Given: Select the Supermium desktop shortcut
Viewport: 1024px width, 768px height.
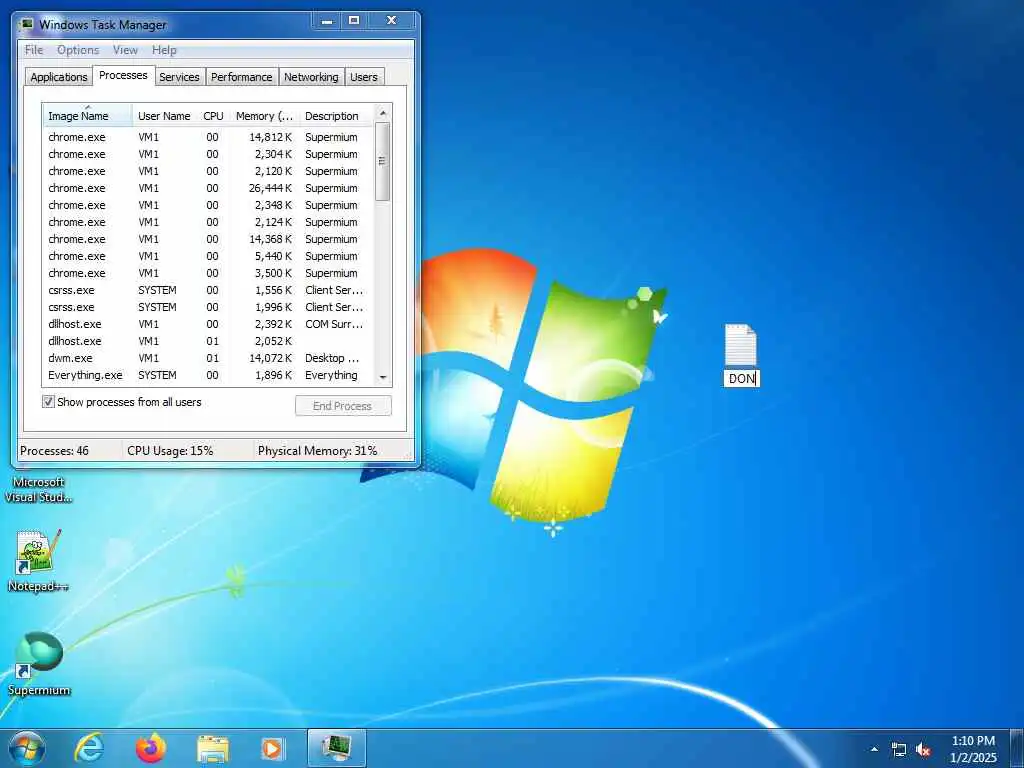Looking at the screenshot, I should (39, 664).
